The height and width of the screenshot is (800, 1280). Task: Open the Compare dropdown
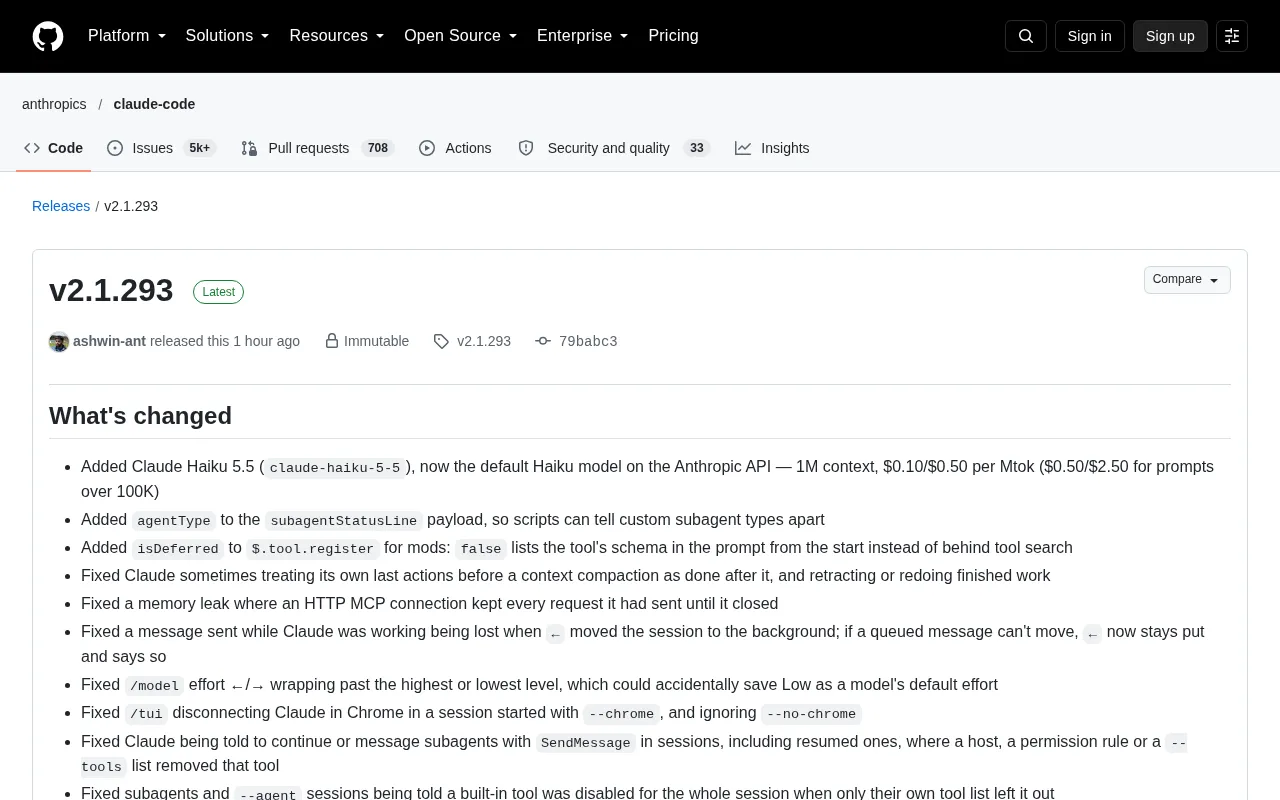tap(1187, 280)
